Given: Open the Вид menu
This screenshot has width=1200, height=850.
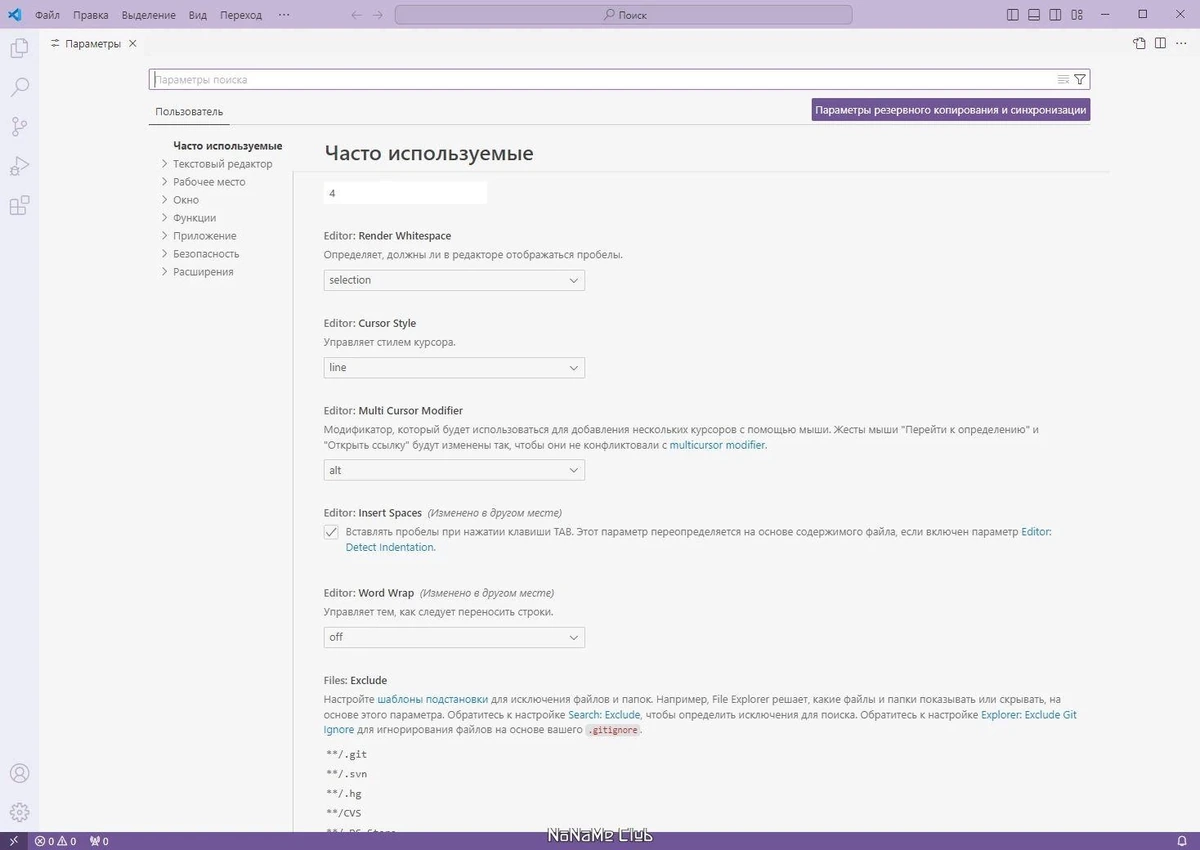Looking at the screenshot, I should pos(198,15).
